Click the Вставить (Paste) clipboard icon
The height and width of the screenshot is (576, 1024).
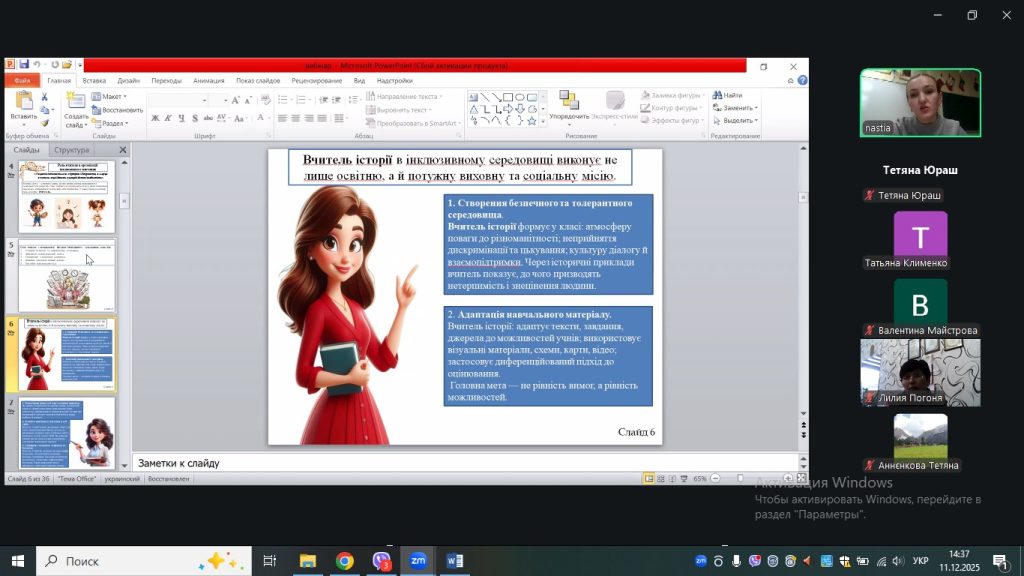tap(23, 102)
